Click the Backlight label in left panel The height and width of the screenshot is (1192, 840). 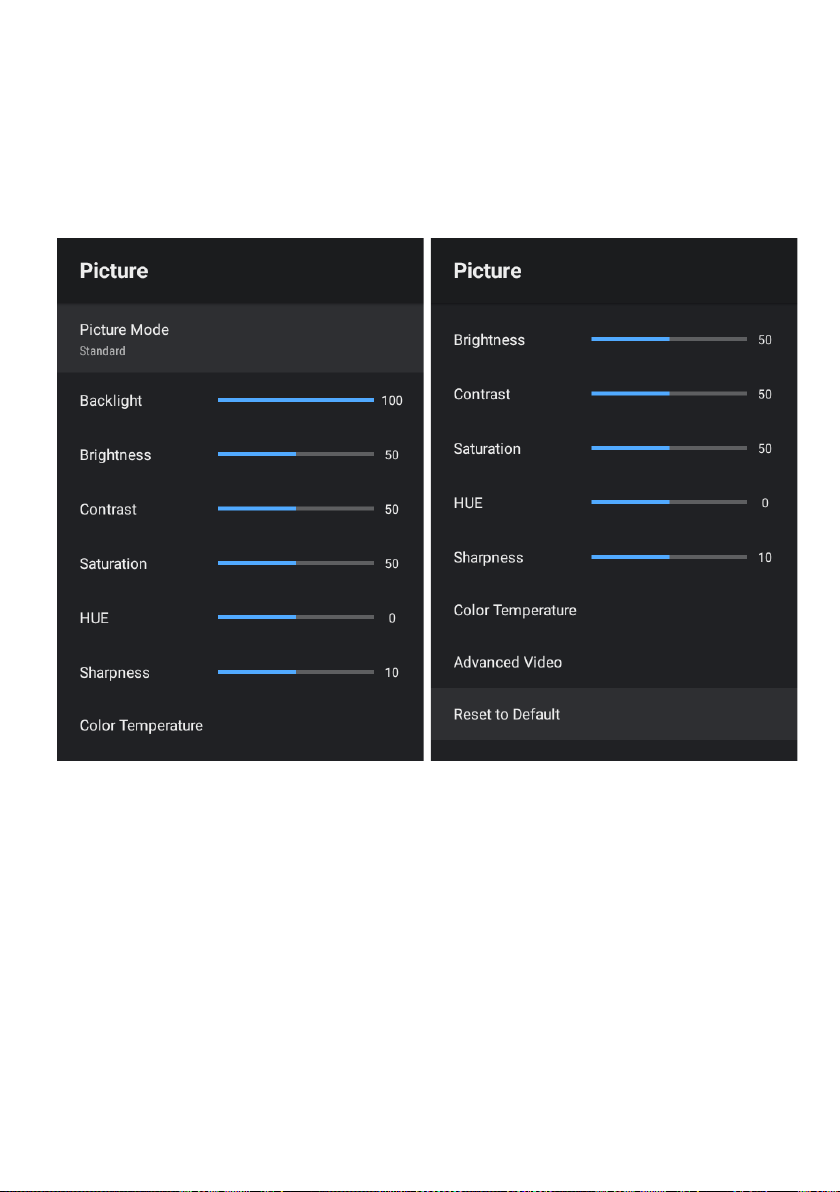111,401
